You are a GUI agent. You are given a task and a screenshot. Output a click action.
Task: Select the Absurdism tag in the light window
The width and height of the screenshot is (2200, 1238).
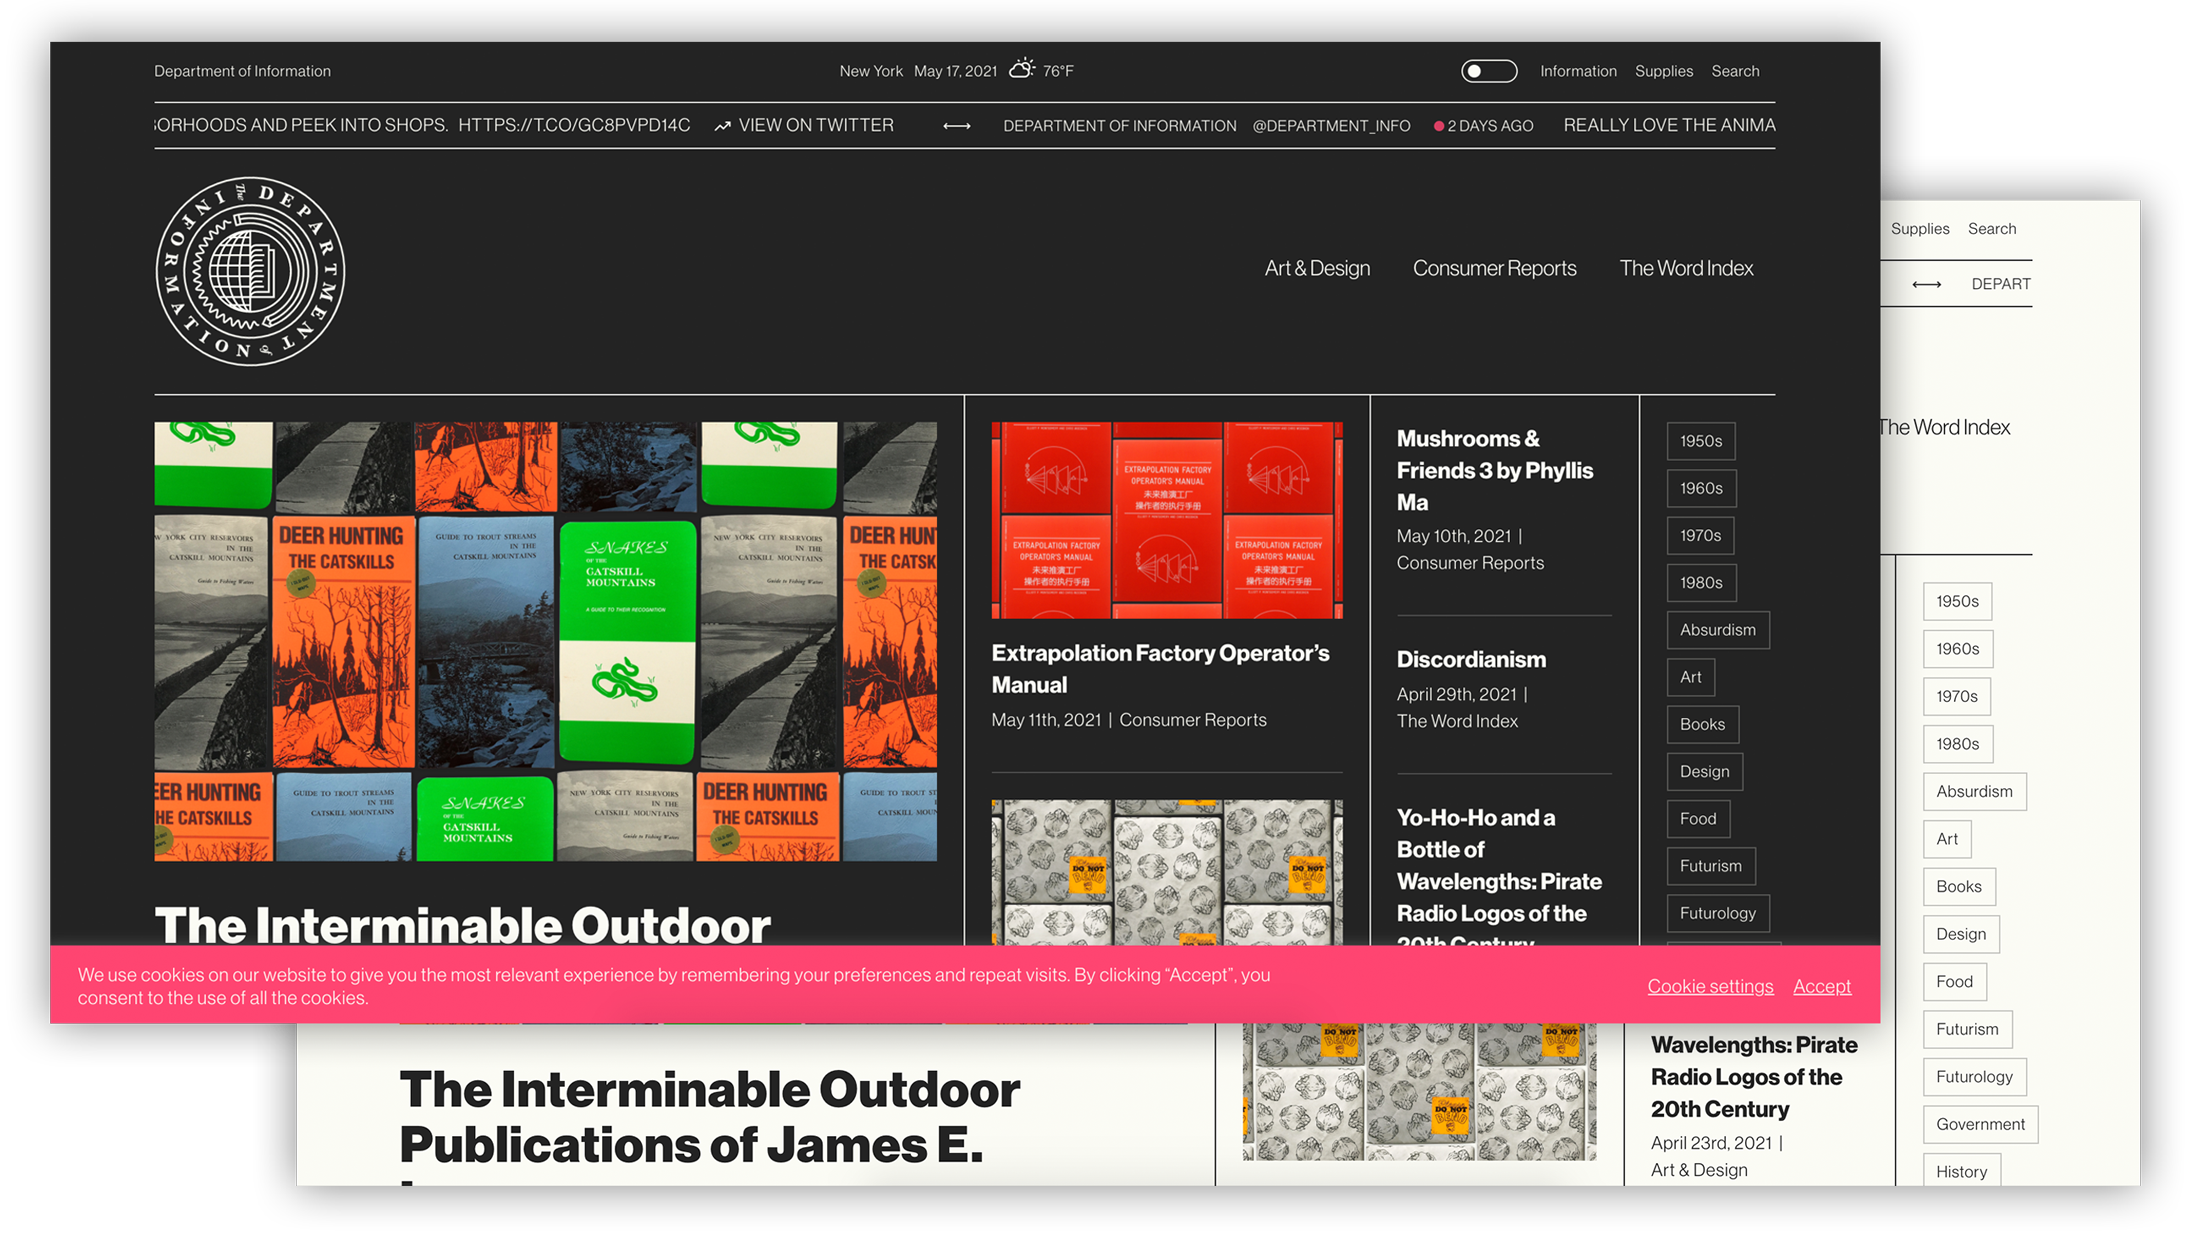click(1974, 792)
